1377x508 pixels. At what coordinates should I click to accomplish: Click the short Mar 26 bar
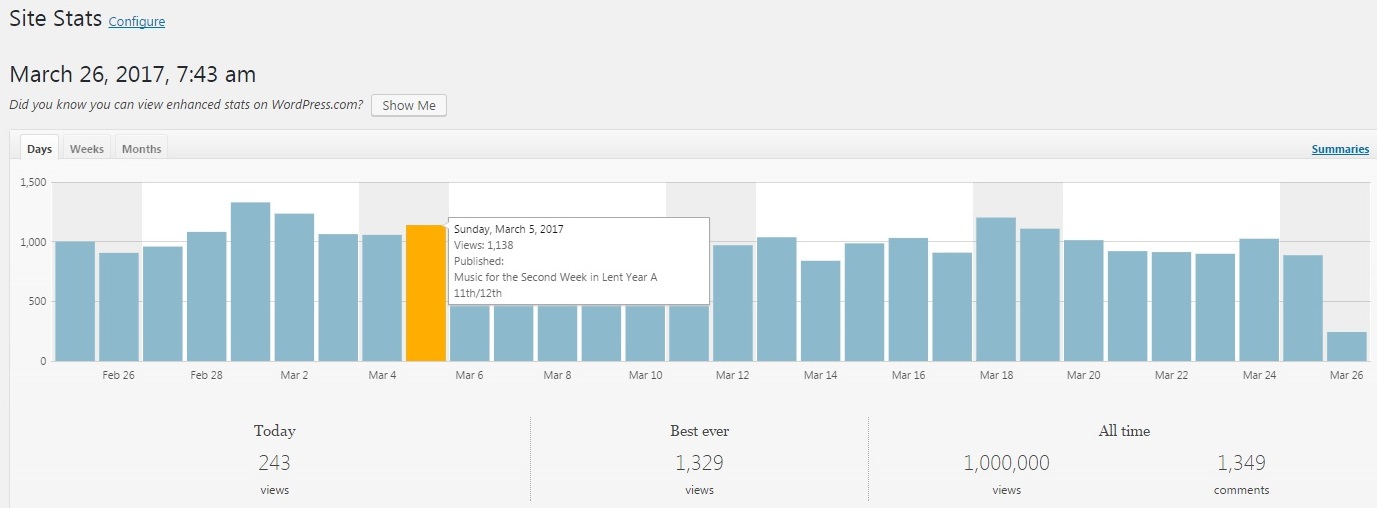click(1346, 347)
